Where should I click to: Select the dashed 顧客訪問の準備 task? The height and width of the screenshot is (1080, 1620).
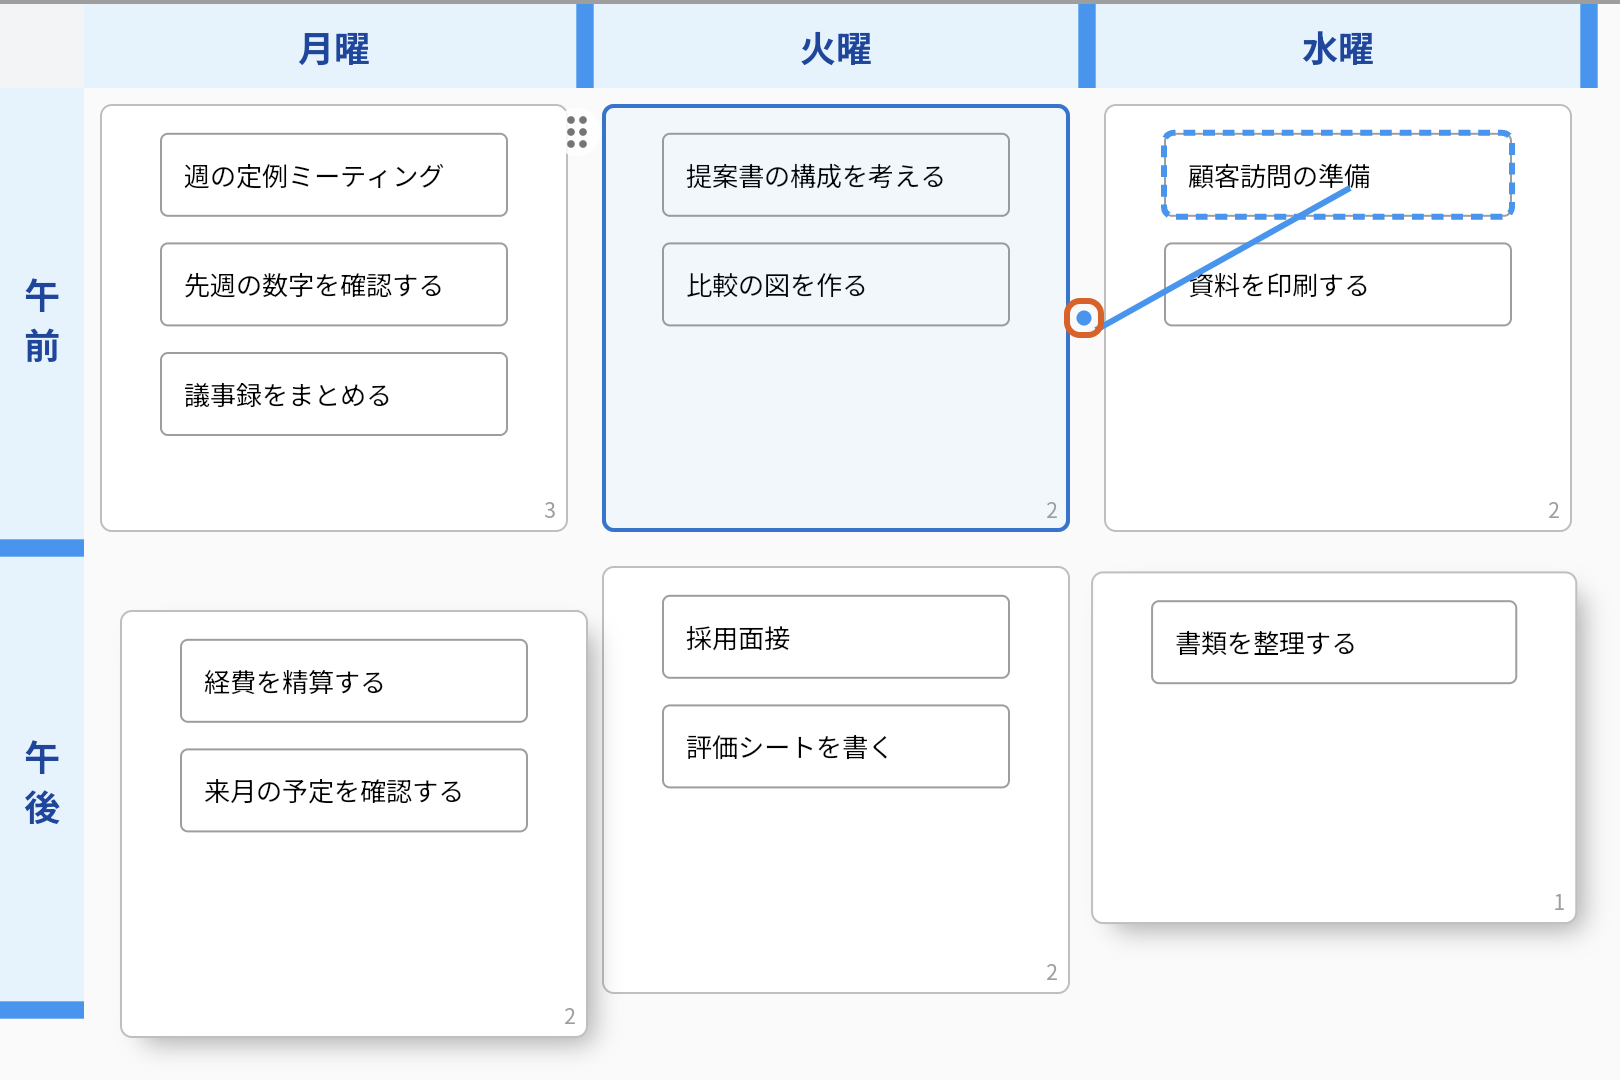point(1338,175)
